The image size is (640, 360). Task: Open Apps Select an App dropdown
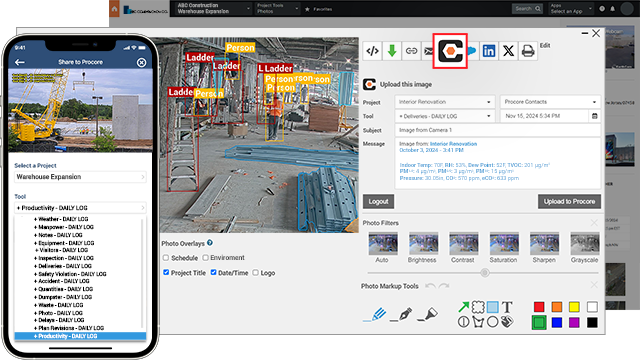[570, 9]
